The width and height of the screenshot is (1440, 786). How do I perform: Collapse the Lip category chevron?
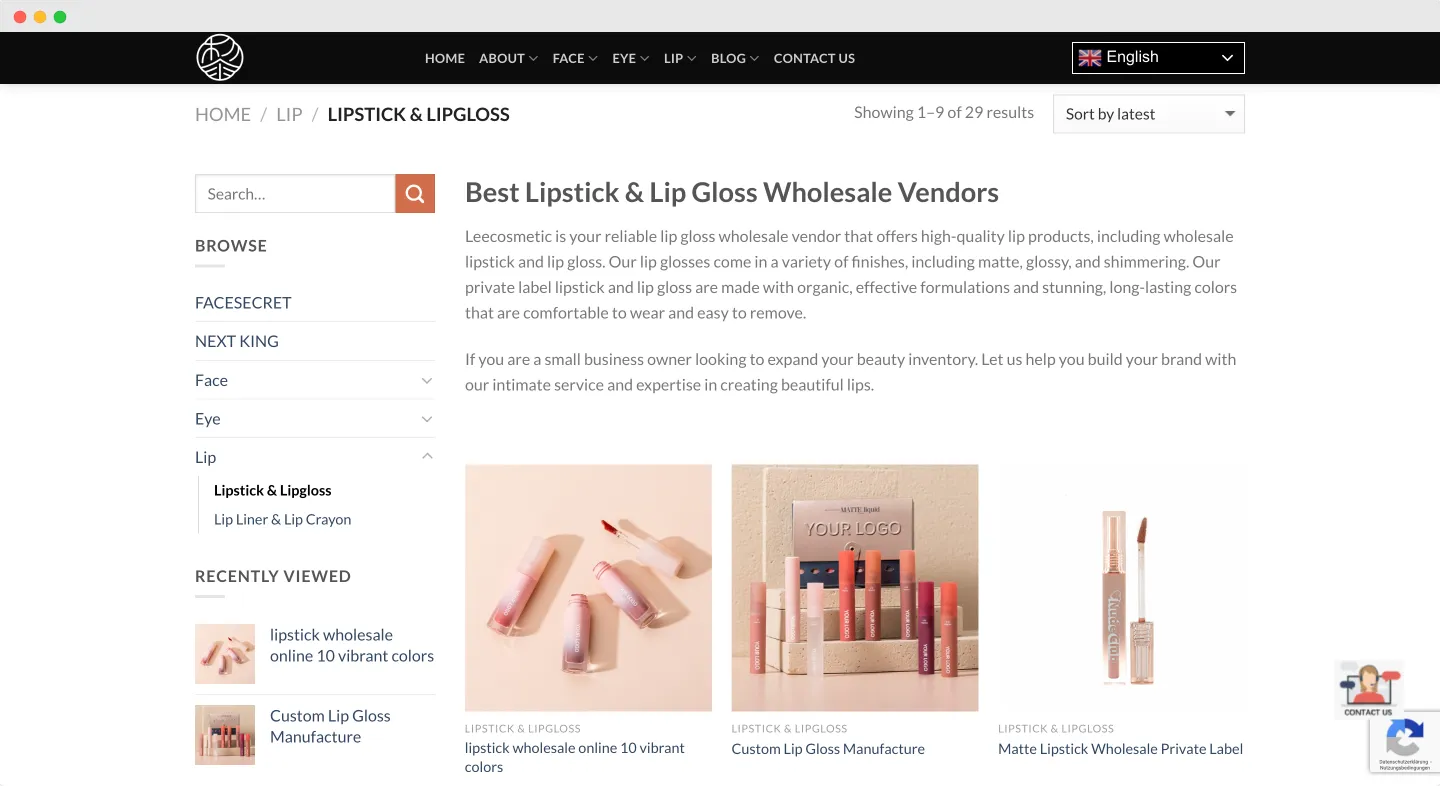[x=427, y=457]
